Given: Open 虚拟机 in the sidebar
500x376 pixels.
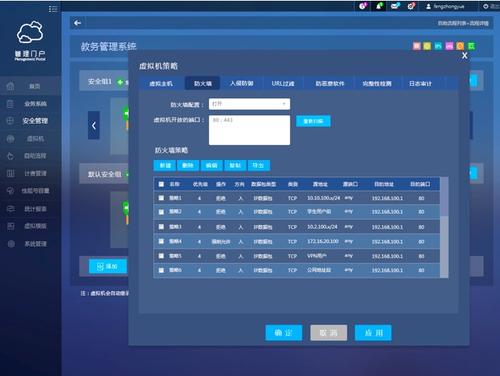Looking at the screenshot, I should pos(30,139).
